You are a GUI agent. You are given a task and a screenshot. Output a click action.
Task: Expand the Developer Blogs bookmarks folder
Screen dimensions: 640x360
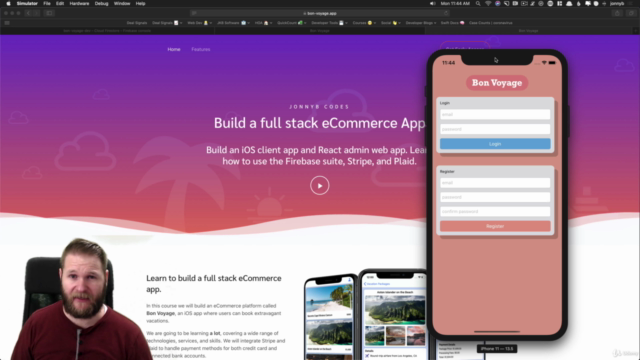tap(420, 23)
